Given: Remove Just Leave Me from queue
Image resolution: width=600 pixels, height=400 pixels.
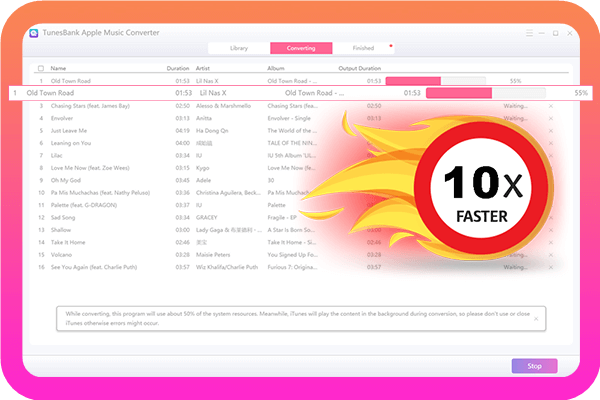Looking at the screenshot, I should pos(551,131).
